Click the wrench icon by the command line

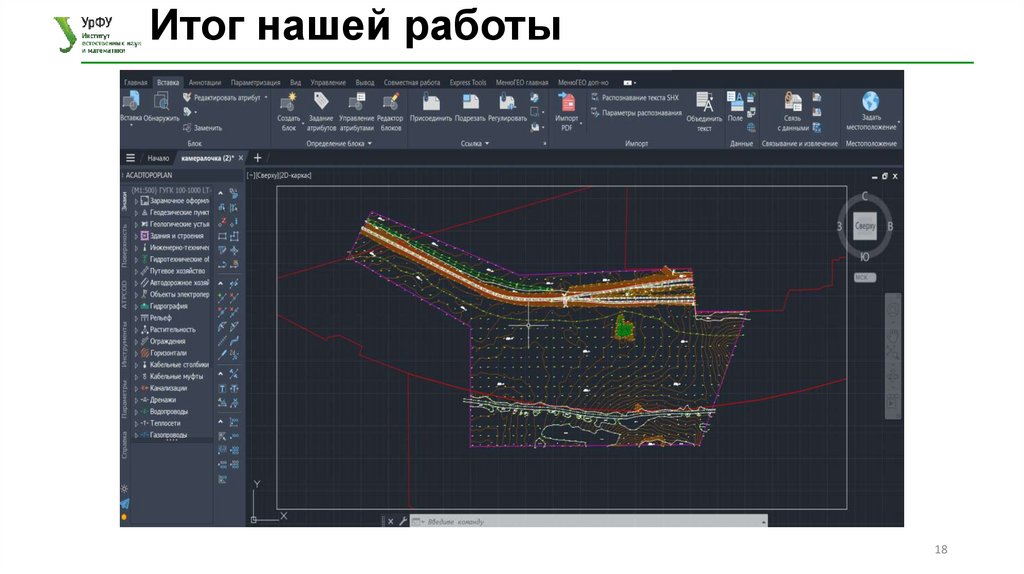tap(403, 521)
